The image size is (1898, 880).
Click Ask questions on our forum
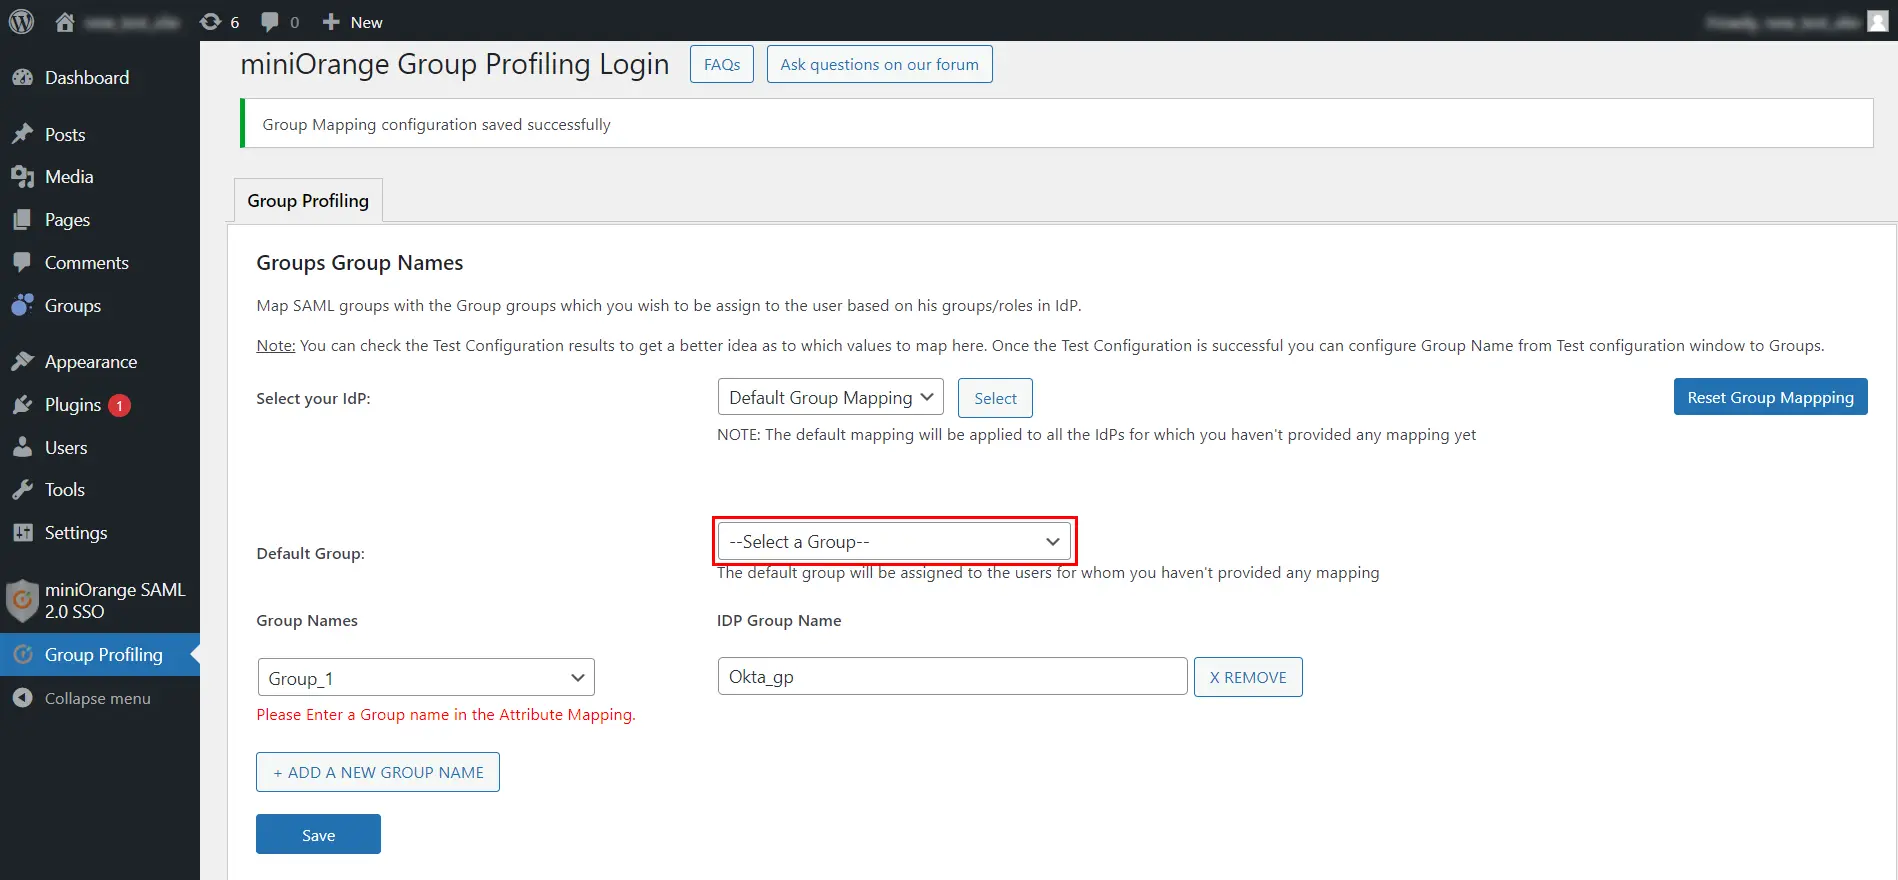pos(879,64)
